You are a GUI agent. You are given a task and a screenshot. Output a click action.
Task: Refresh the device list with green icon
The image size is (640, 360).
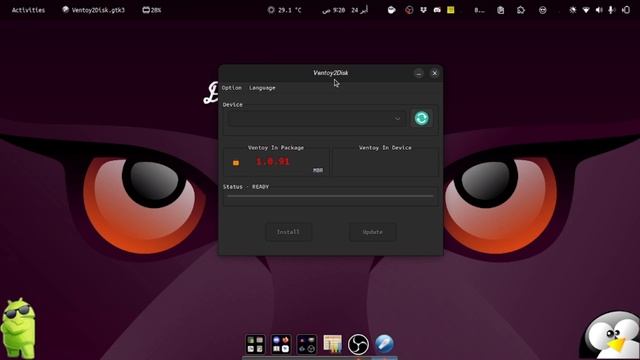click(422, 118)
